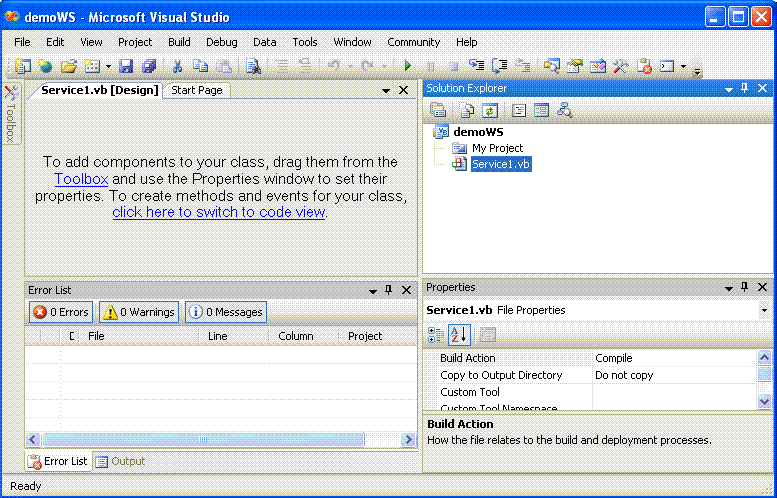Click View Class Diagram icon in Solution Explorer
The image size is (777, 498).
[x=564, y=110]
